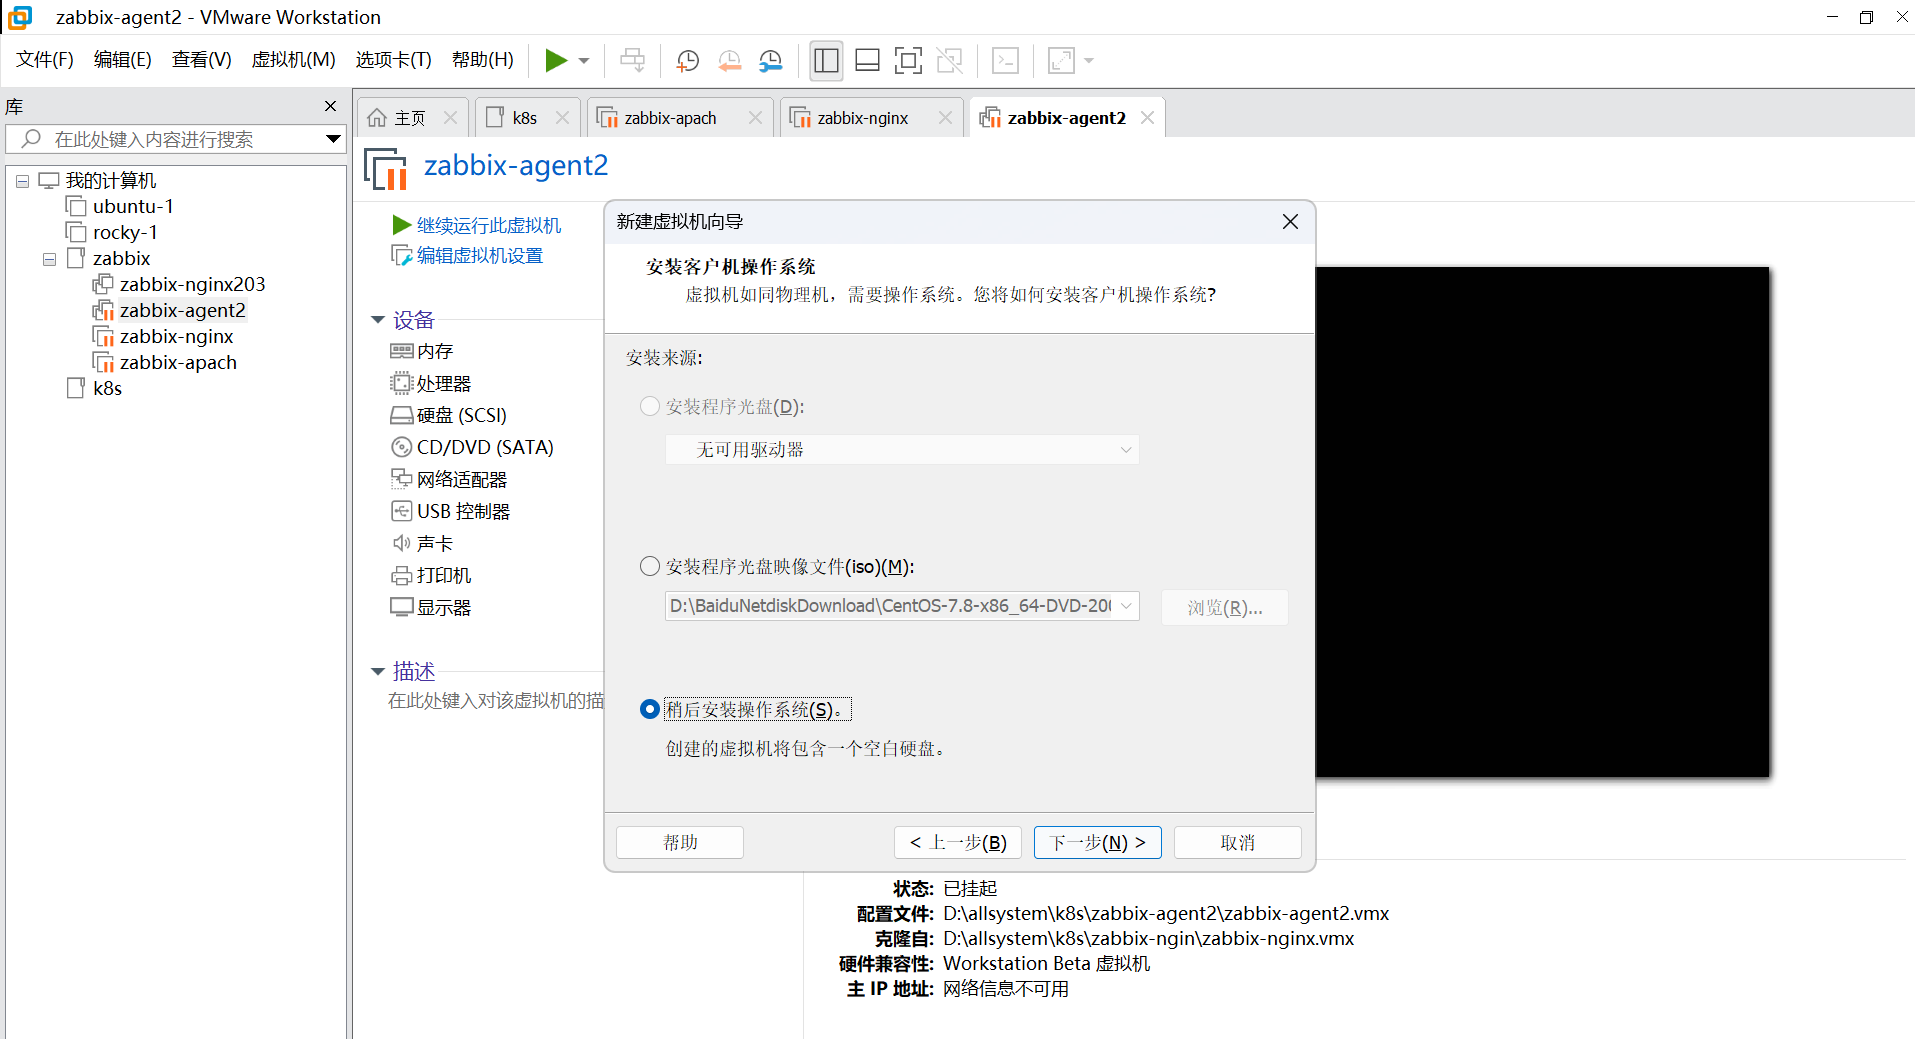
Task: Open the snapshot manager icon
Action: point(770,60)
